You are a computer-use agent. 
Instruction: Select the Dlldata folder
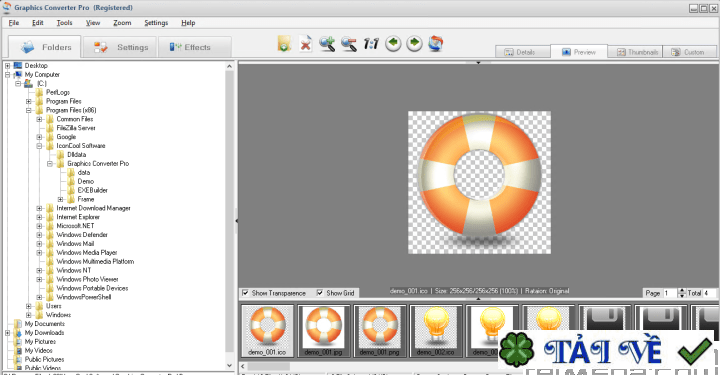coord(77,155)
